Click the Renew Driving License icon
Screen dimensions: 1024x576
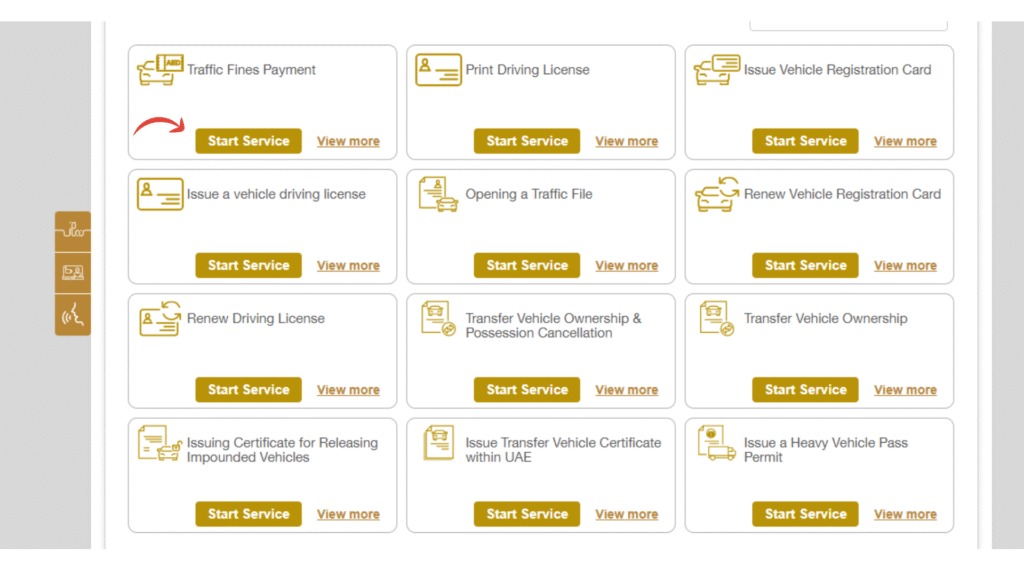coord(160,318)
